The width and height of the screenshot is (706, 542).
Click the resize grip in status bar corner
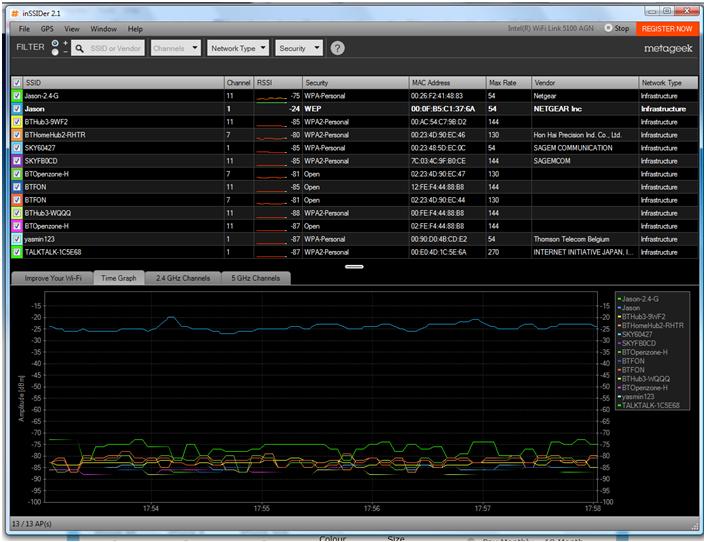tap(696, 526)
